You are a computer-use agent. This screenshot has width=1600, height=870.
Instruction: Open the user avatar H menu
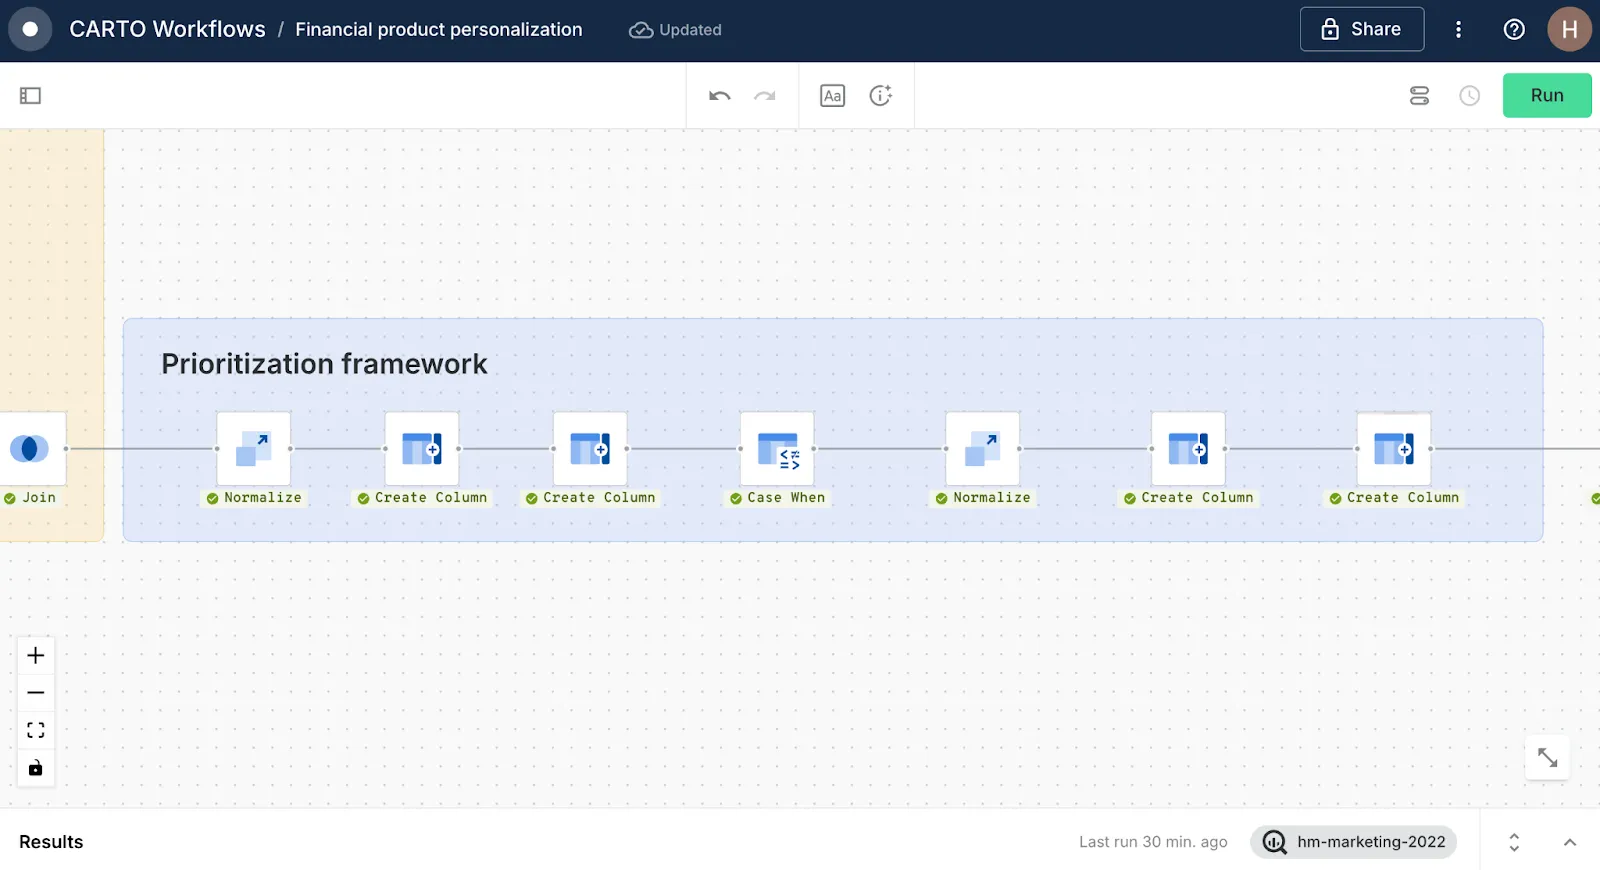tap(1569, 30)
